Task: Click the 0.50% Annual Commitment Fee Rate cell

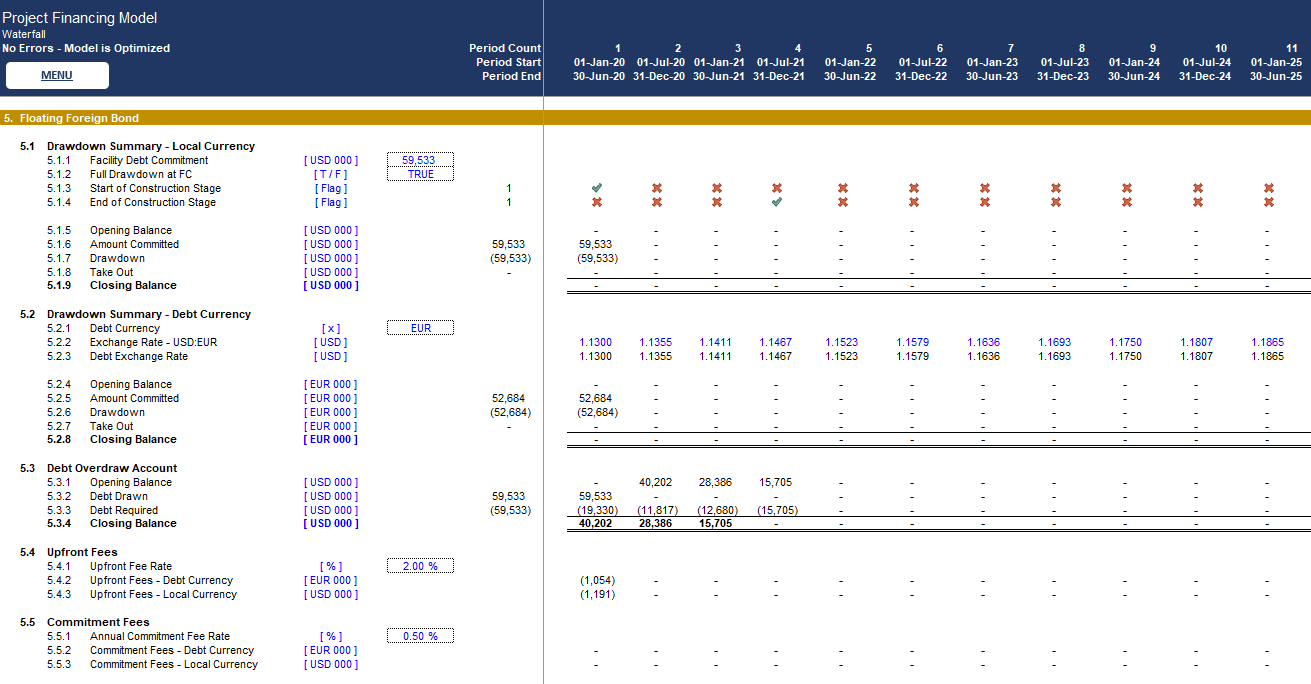Action: [x=420, y=635]
